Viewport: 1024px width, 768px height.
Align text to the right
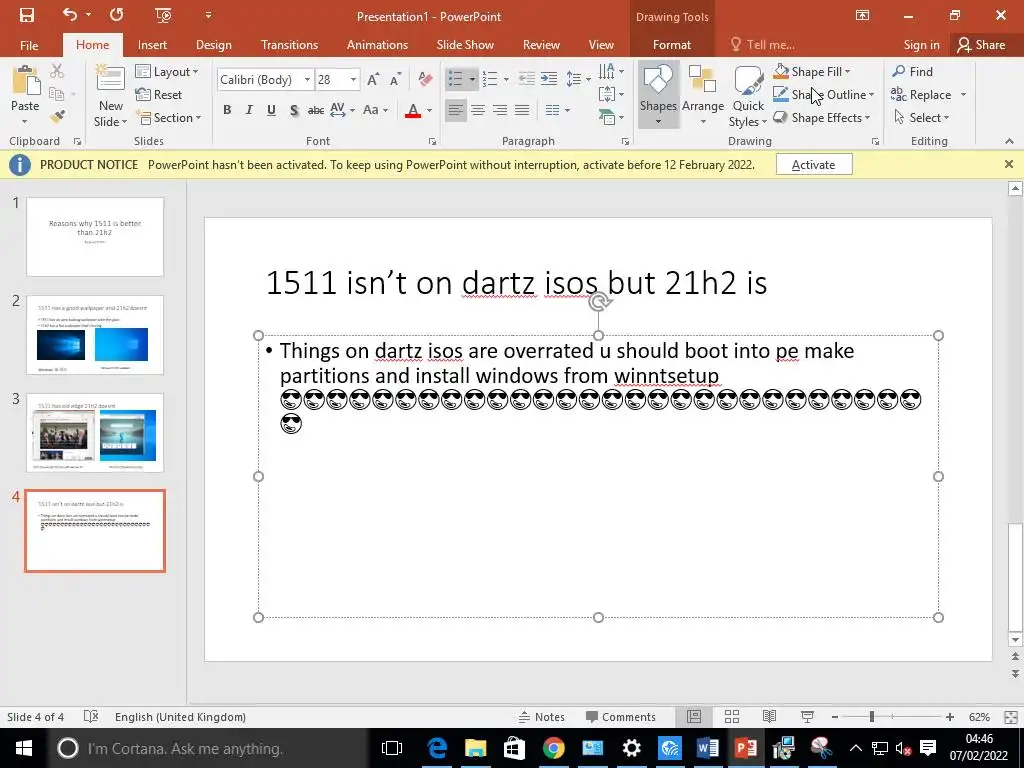point(500,110)
